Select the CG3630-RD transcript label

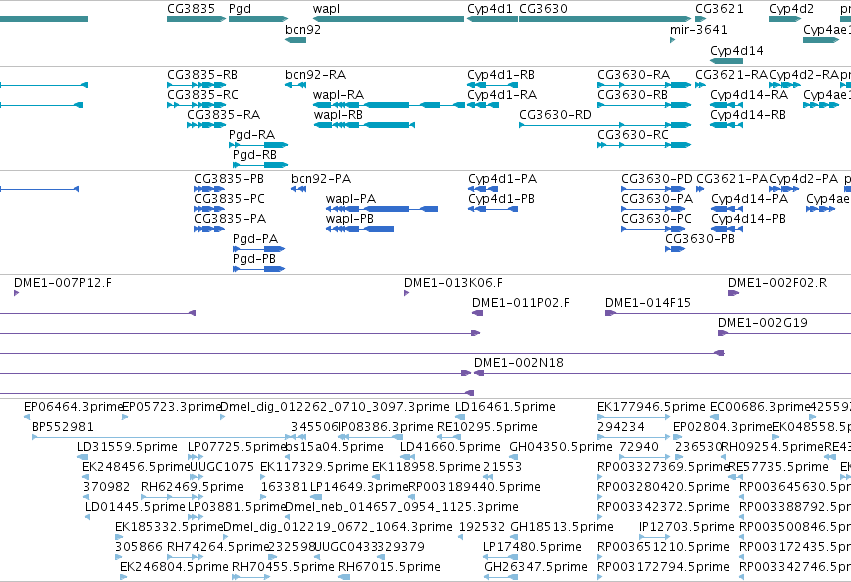(555, 115)
